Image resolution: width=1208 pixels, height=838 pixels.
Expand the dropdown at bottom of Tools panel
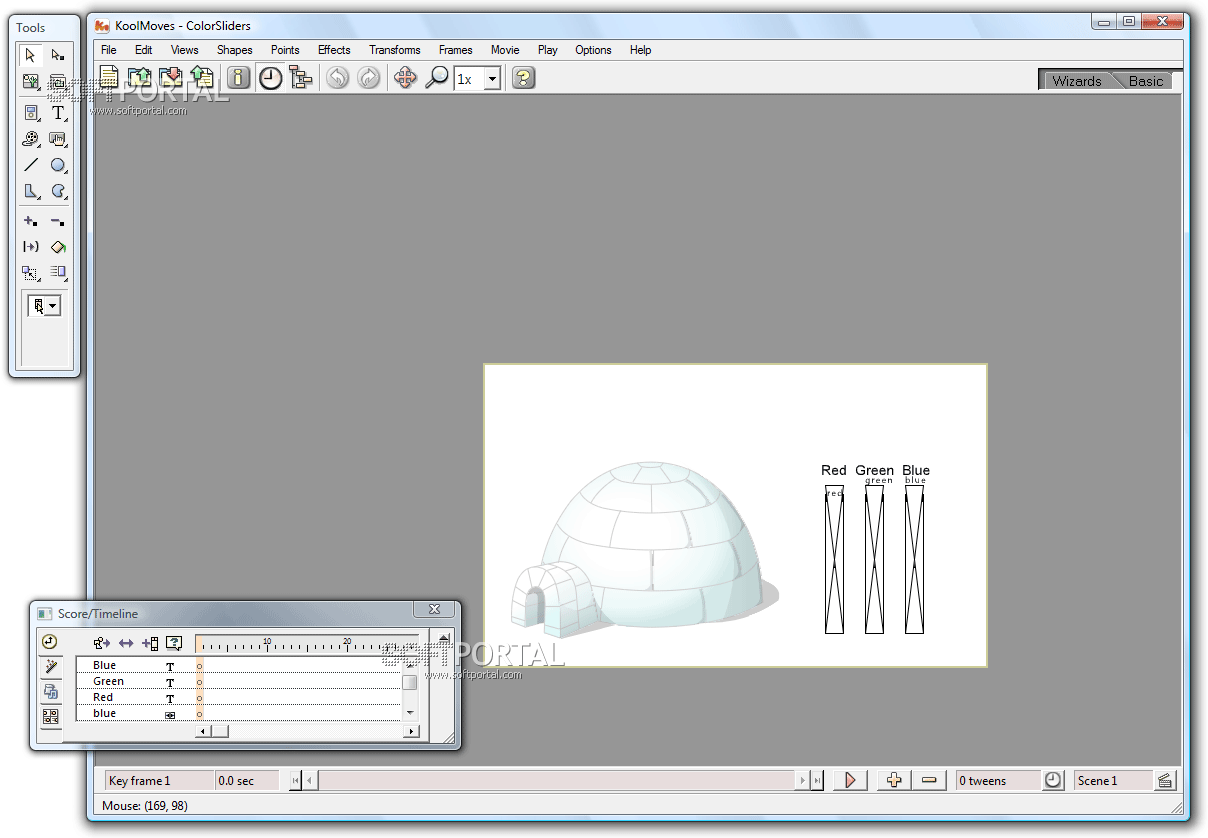pos(52,306)
